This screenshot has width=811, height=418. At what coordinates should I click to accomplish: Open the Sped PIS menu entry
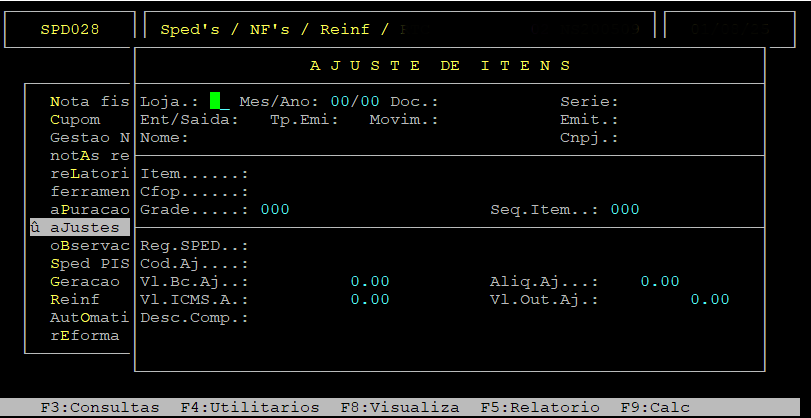pyautogui.click(x=89, y=263)
